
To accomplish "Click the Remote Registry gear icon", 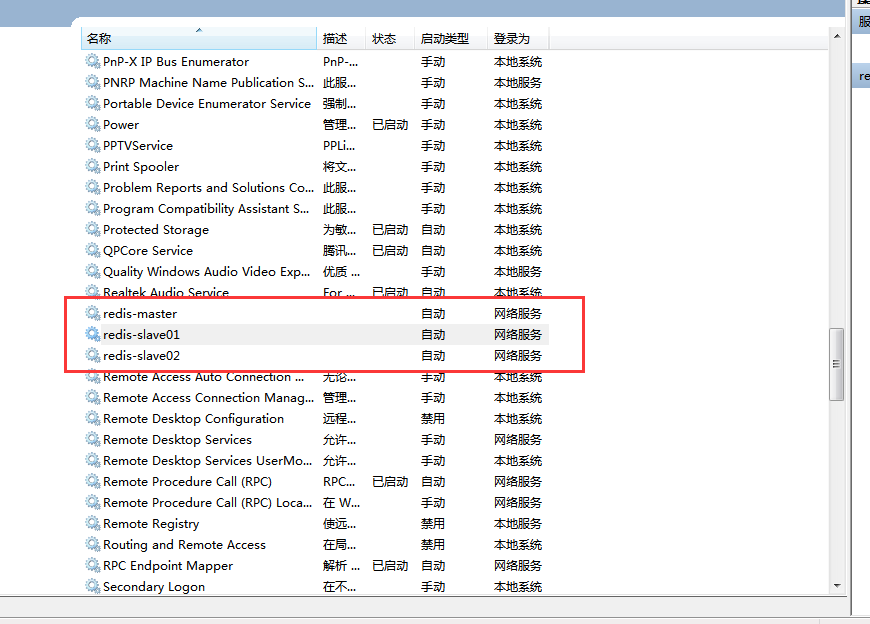I will [93, 523].
